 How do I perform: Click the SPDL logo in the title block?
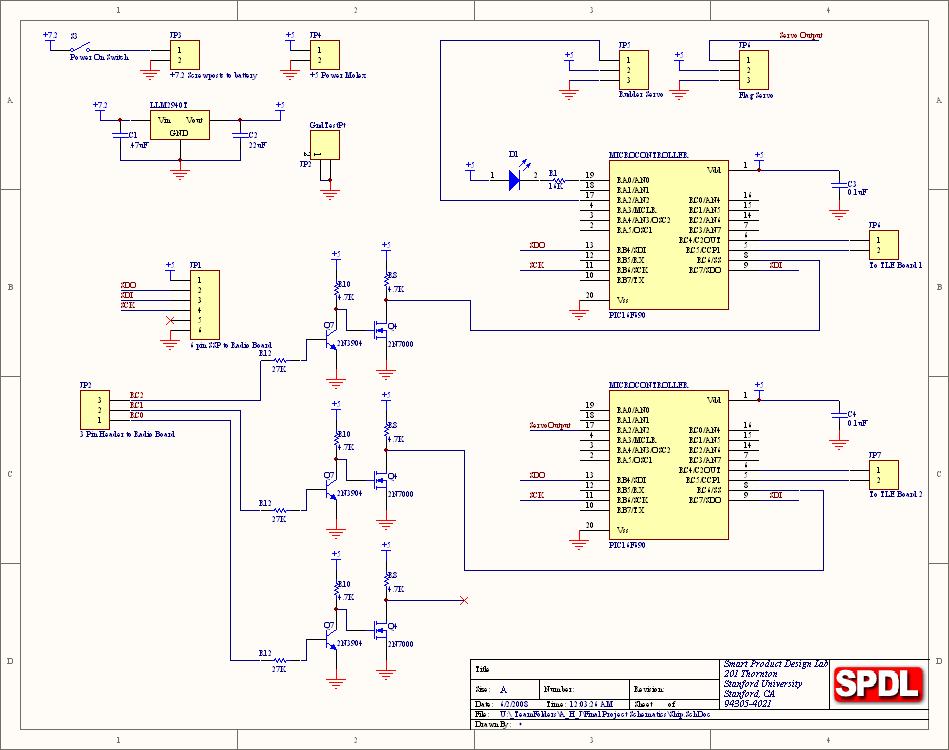(878, 684)
